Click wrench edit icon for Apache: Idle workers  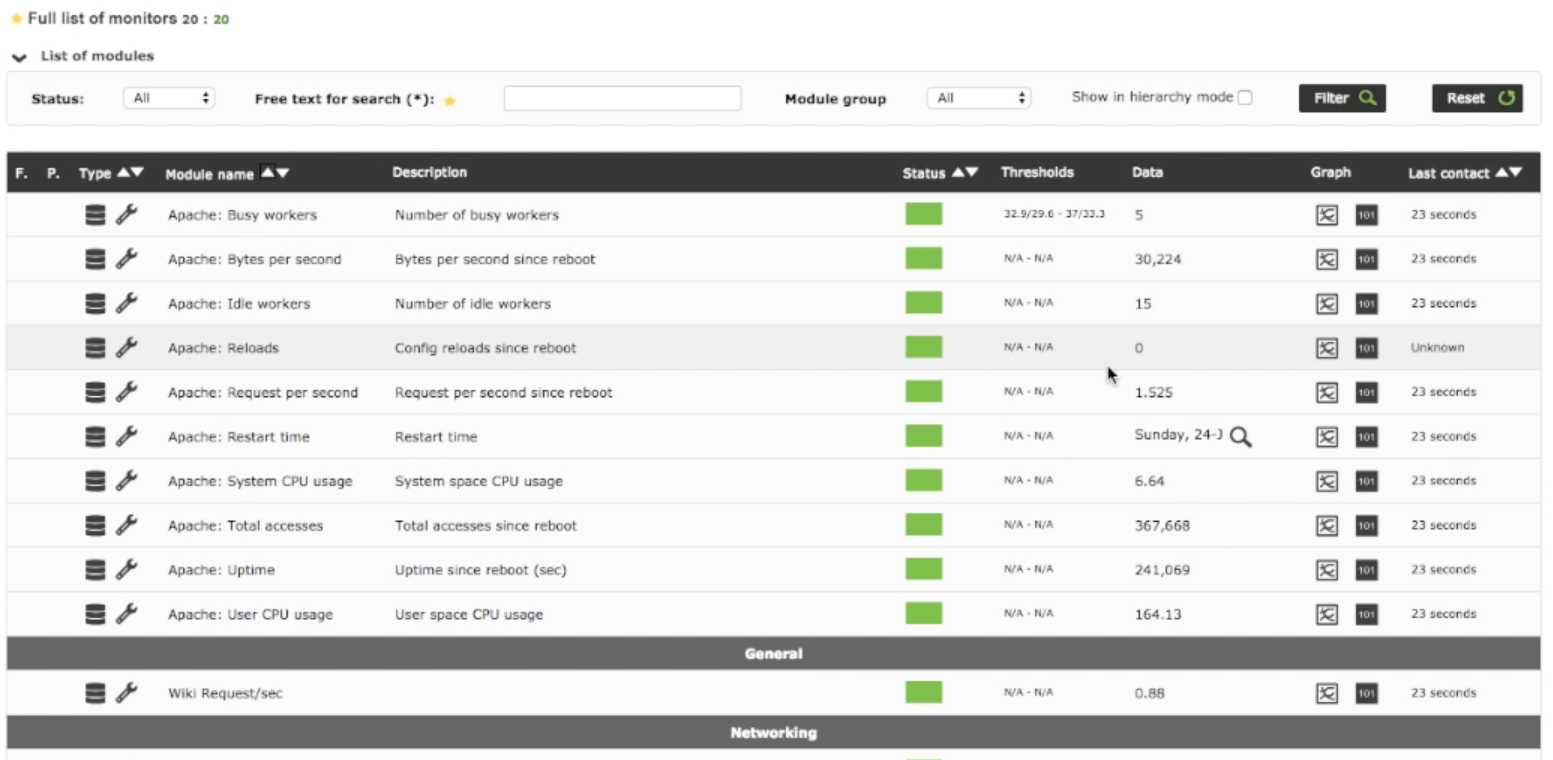[x=126, y=303]
